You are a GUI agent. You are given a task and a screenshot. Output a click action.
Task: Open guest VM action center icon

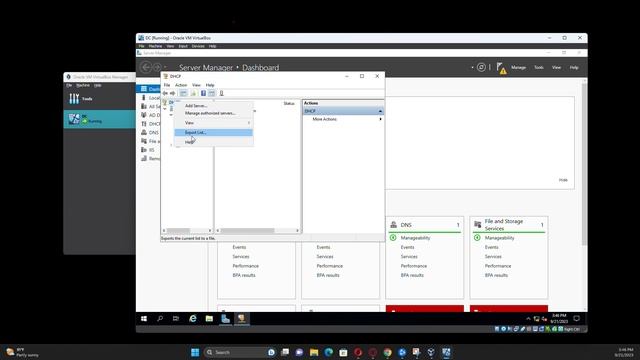pos(576,318)
